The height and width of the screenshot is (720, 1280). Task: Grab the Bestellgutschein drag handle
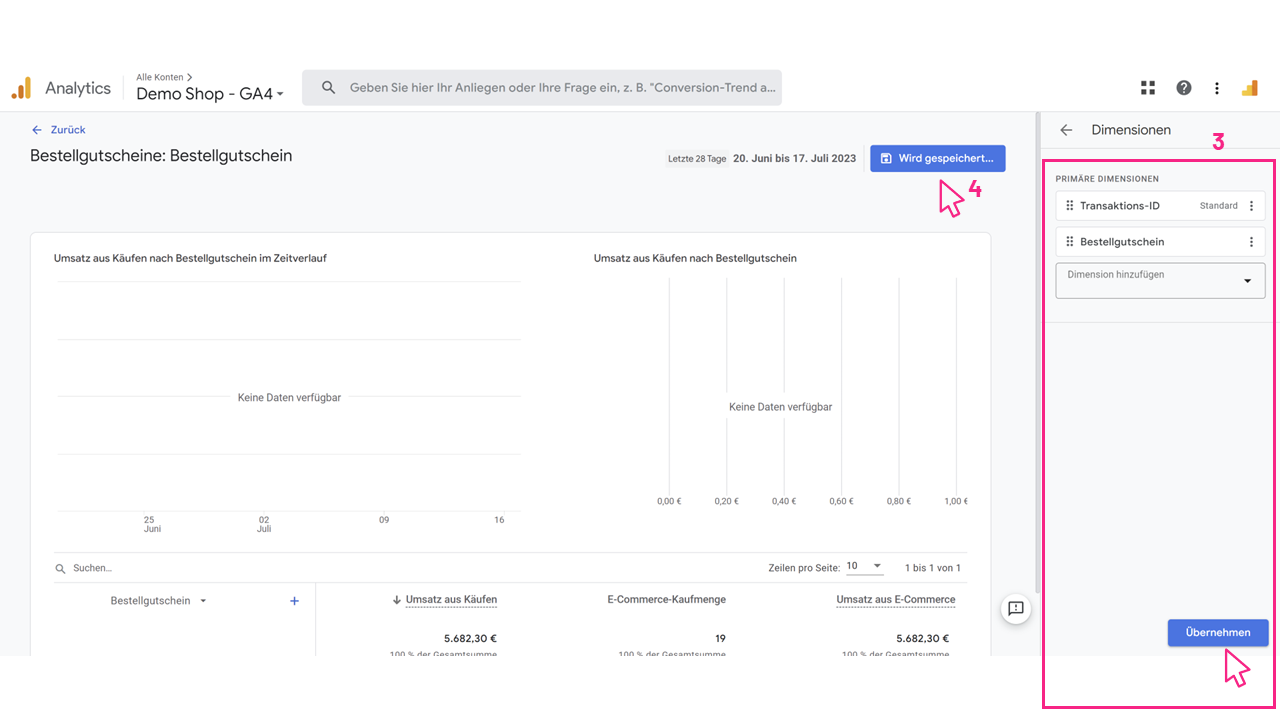point(1069,242)
